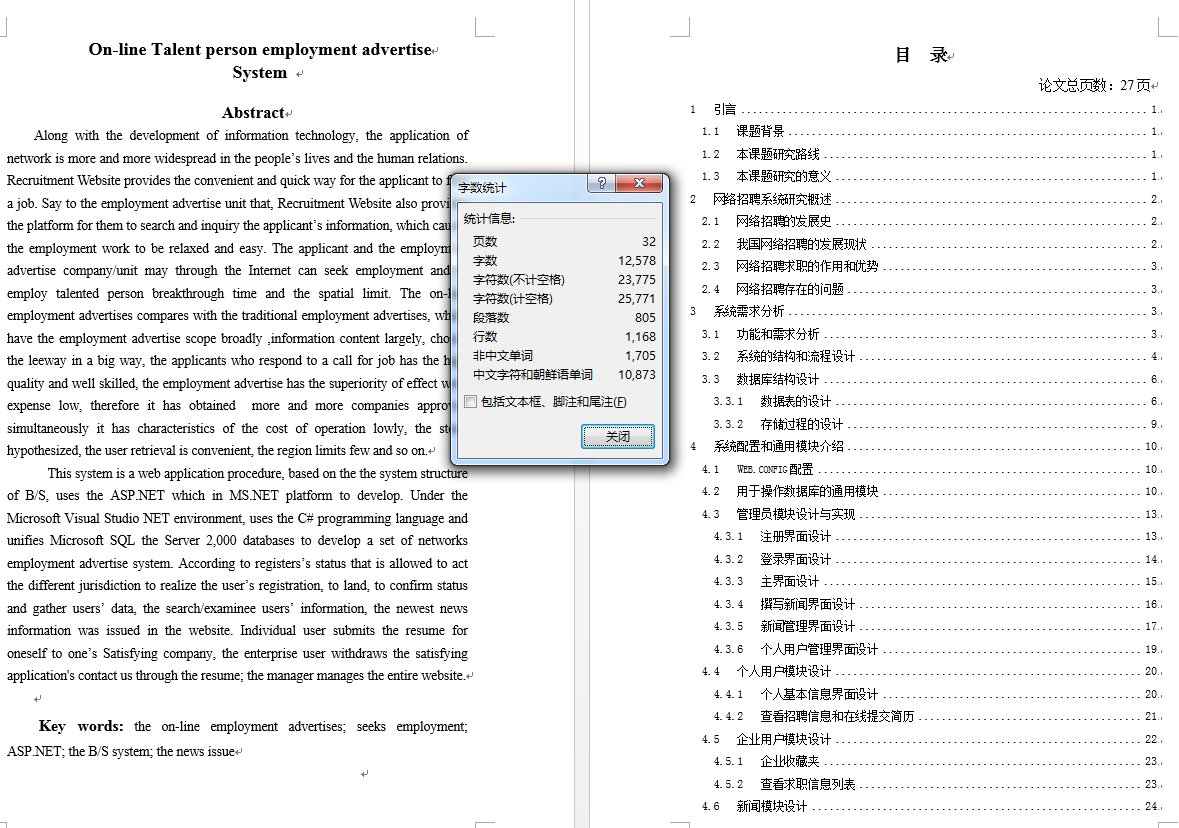Click the On-line Talent person employment advertise title

pos(260,50)
